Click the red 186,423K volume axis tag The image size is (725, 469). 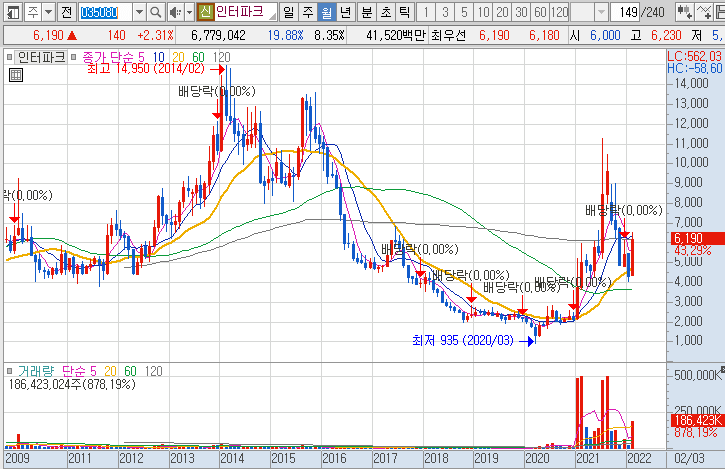(697, 420)
